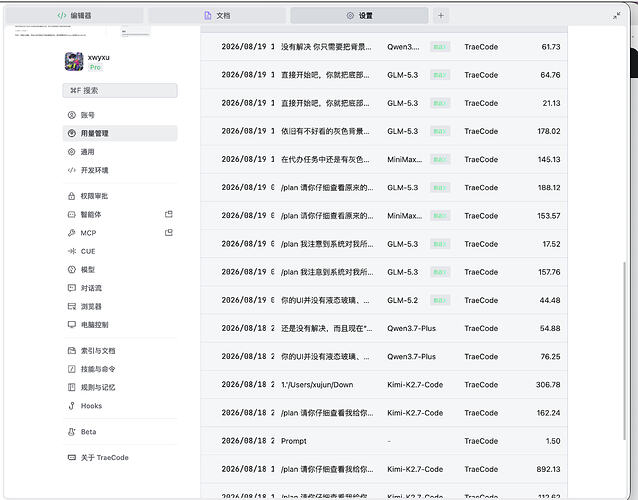Open the 索引与文档 folder icon
This screenshot has width=638, height=500.
[72, 351]
